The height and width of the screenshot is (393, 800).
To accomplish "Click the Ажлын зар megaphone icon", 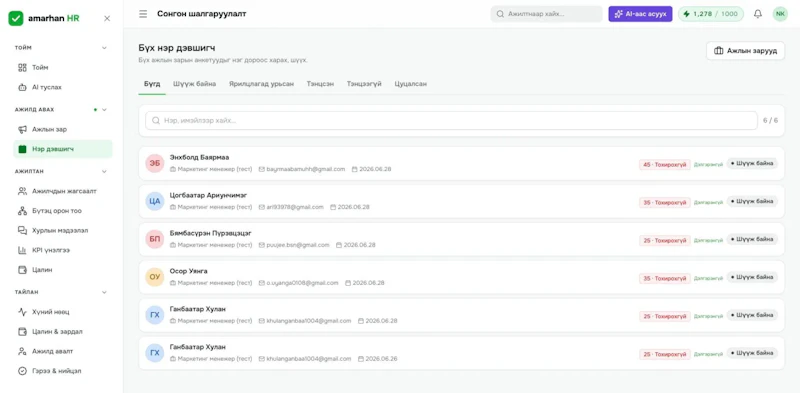I will pos(22,130).
